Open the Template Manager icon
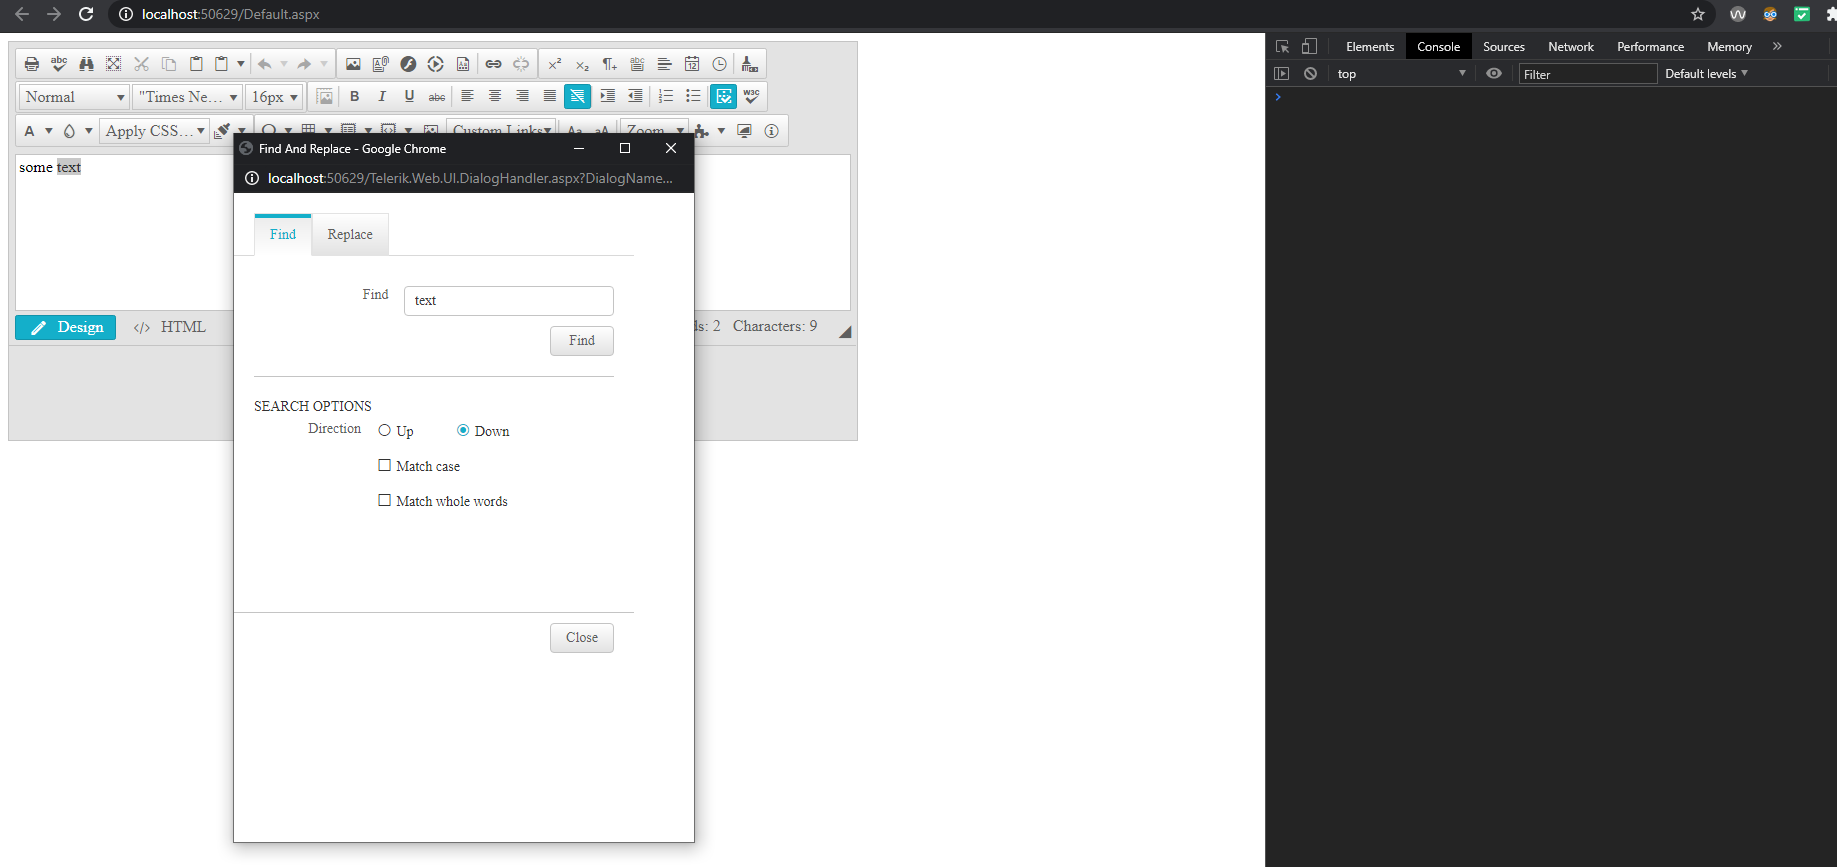This screenshot has width=1837, height=867. (x=463, y=64)
